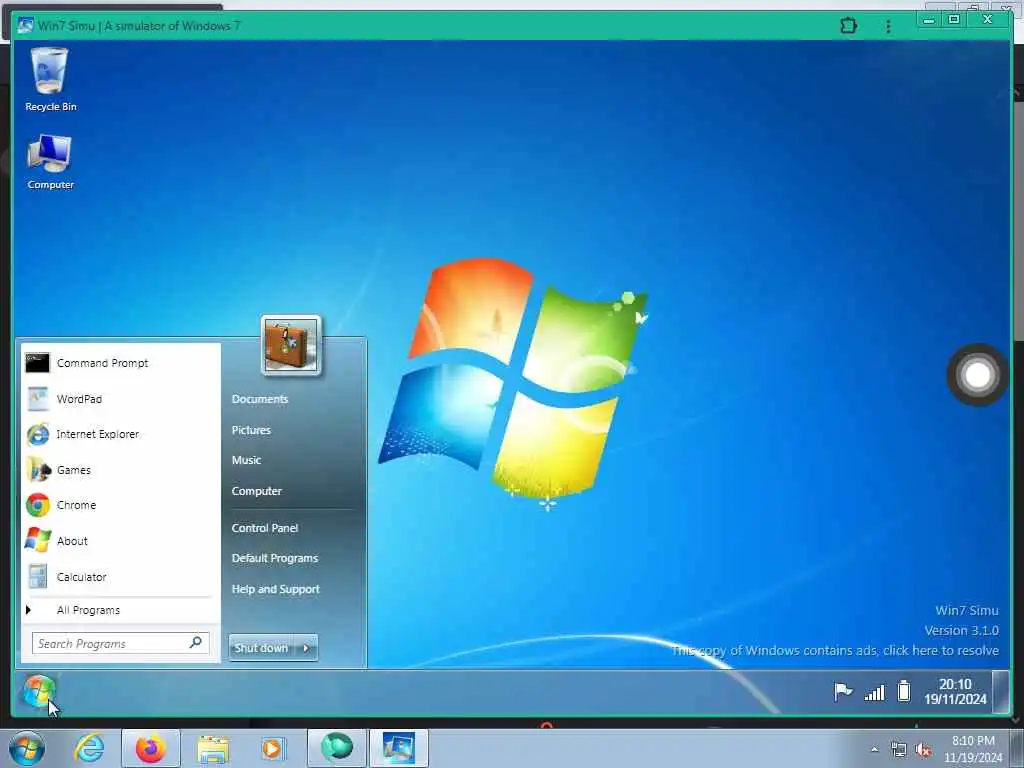Open Music in Start menu

(246, 460)
